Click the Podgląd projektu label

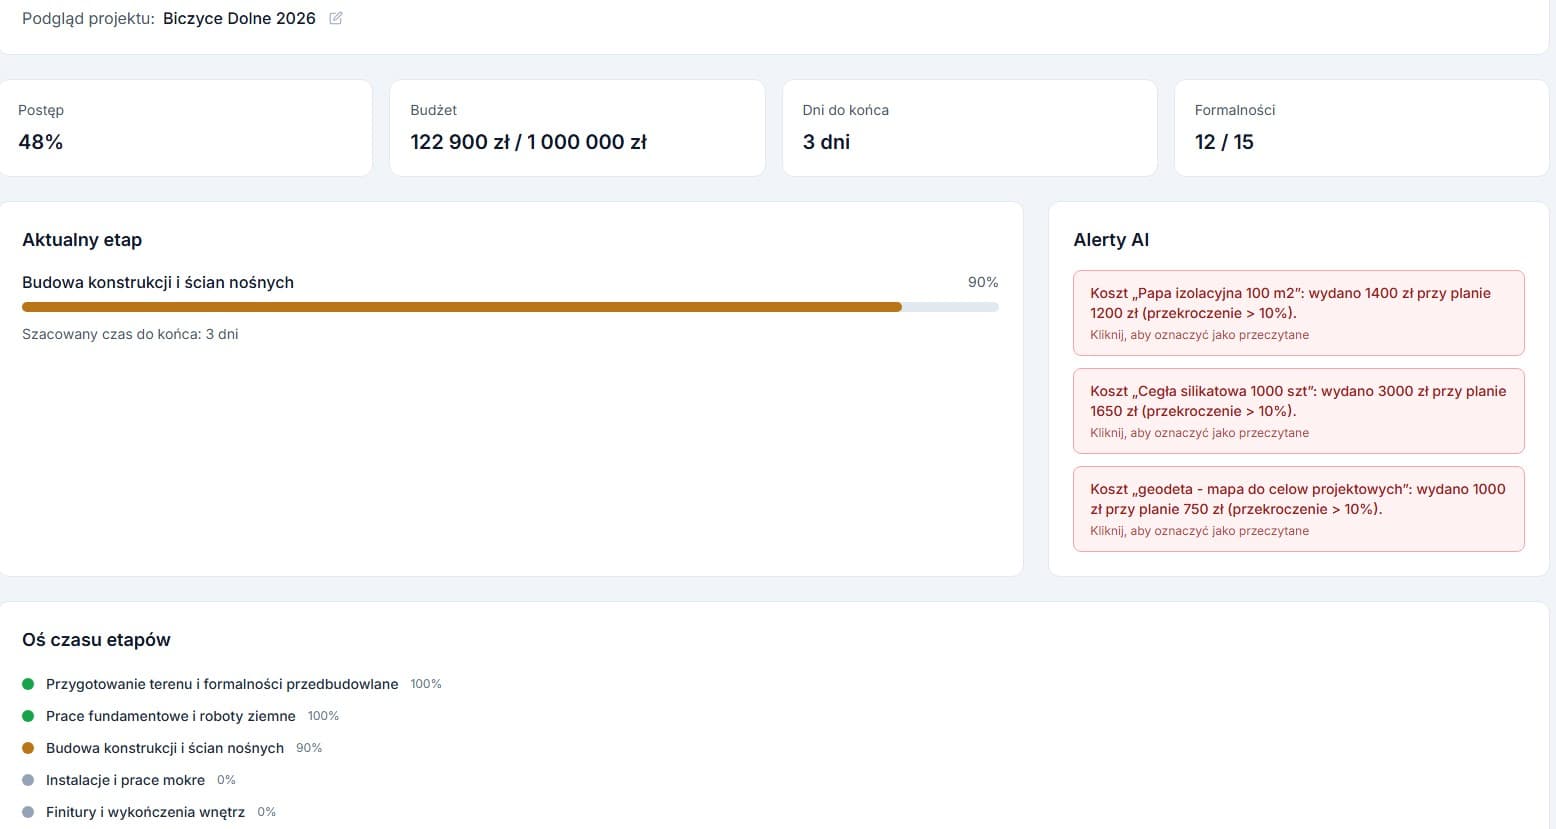[88, 18]
